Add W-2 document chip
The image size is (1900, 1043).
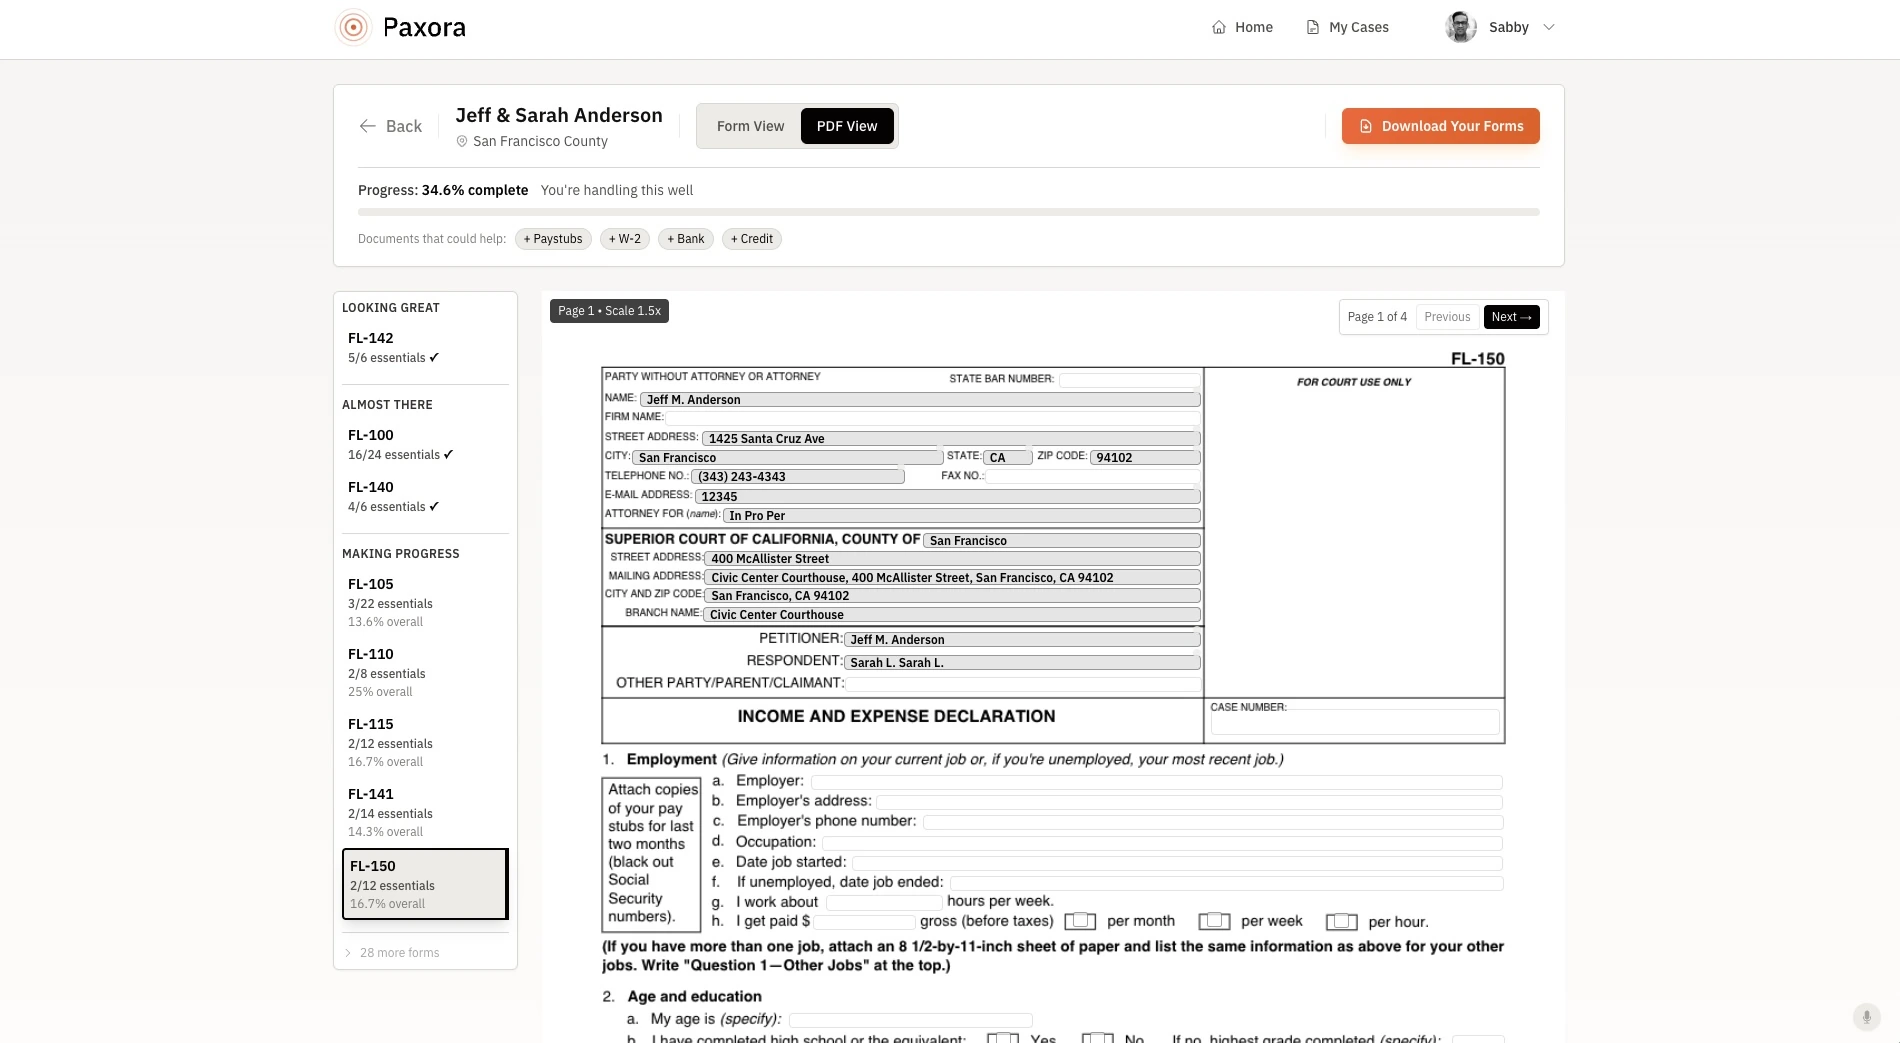625,239
